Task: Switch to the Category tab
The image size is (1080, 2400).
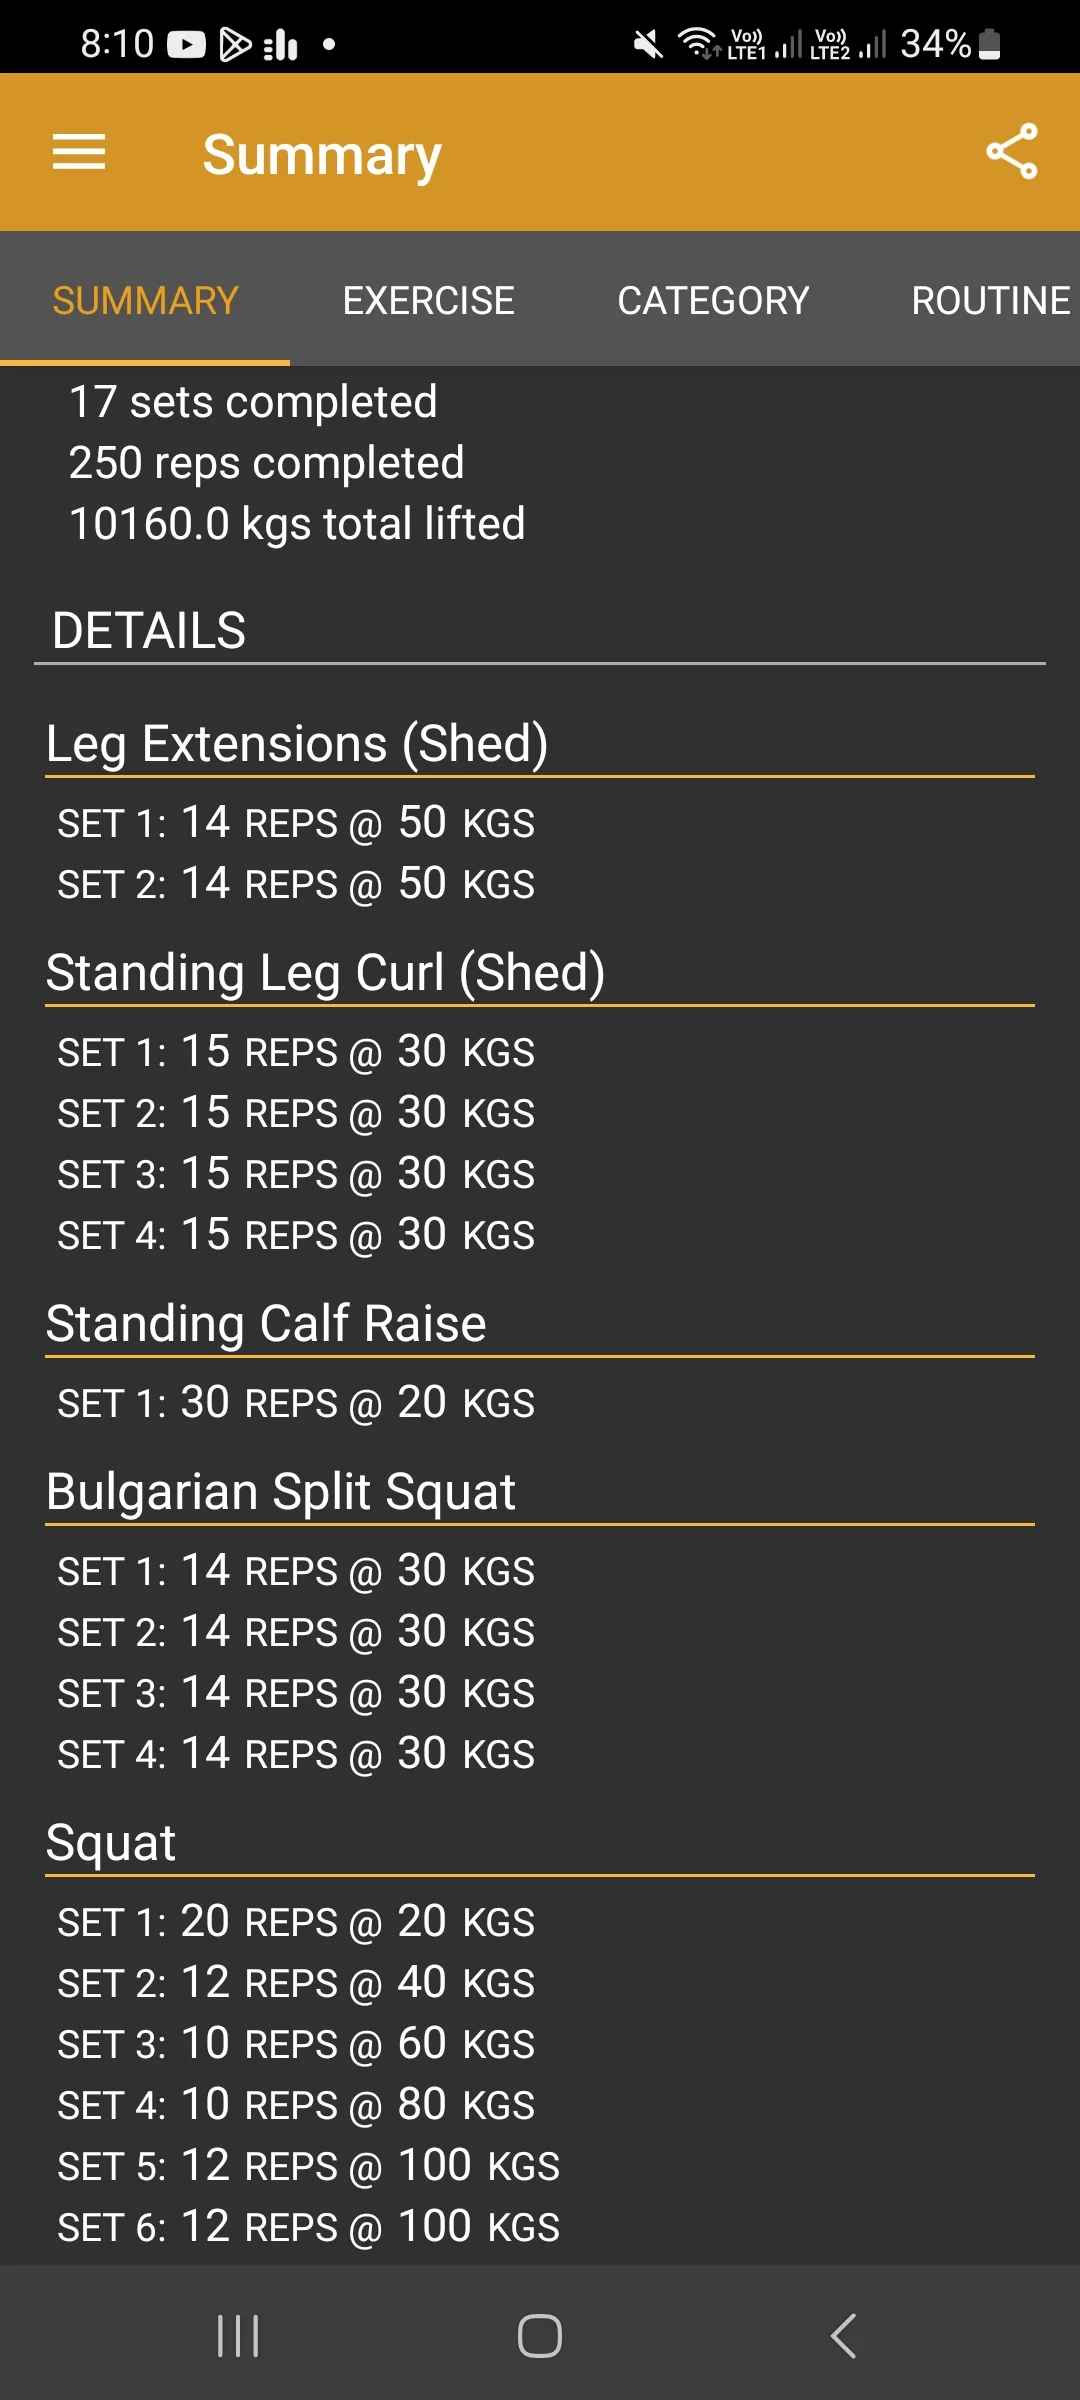Action: tap(713, 300)
